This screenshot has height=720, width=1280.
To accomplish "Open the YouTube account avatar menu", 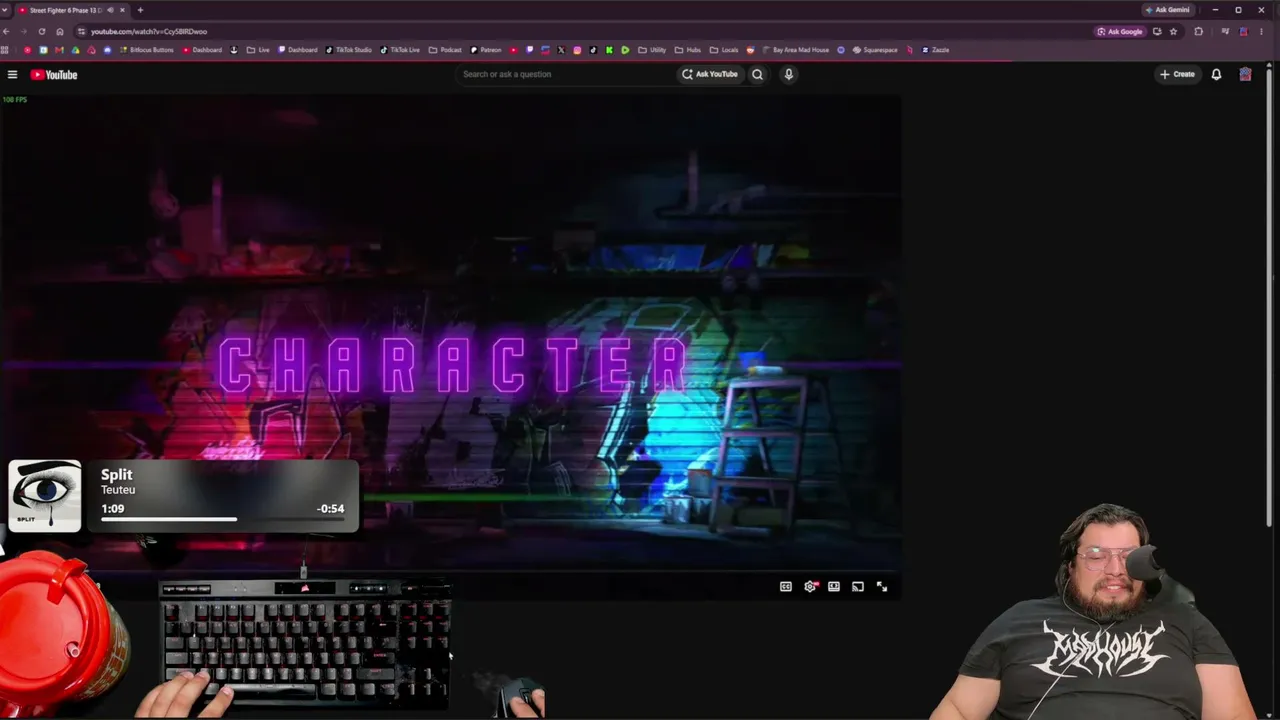I will [1245, 74].
